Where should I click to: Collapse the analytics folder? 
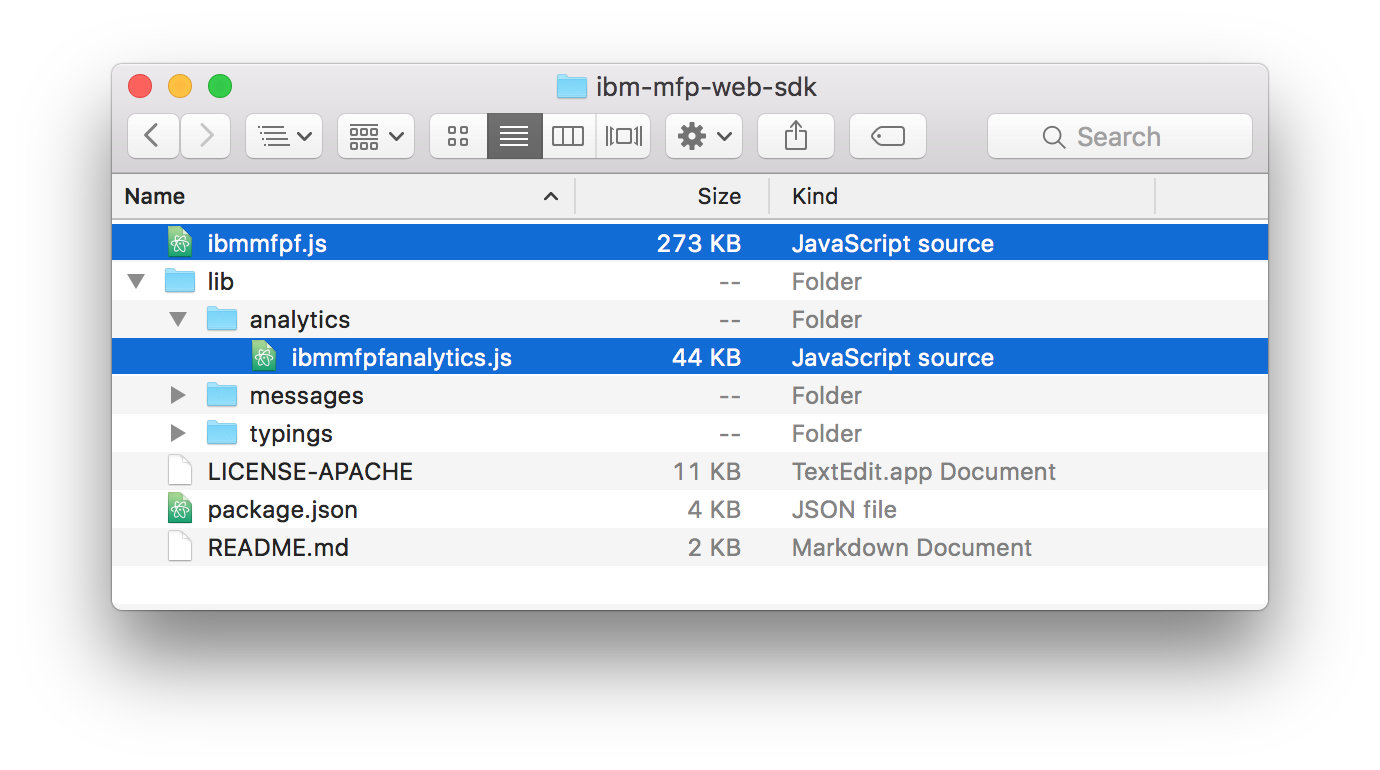point(178,320)
